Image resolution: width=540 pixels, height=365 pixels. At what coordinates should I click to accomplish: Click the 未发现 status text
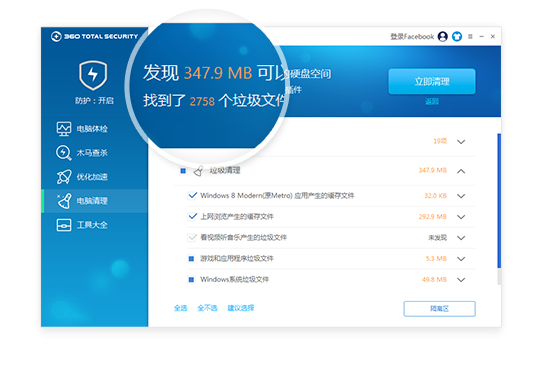(x=437, y=238)
